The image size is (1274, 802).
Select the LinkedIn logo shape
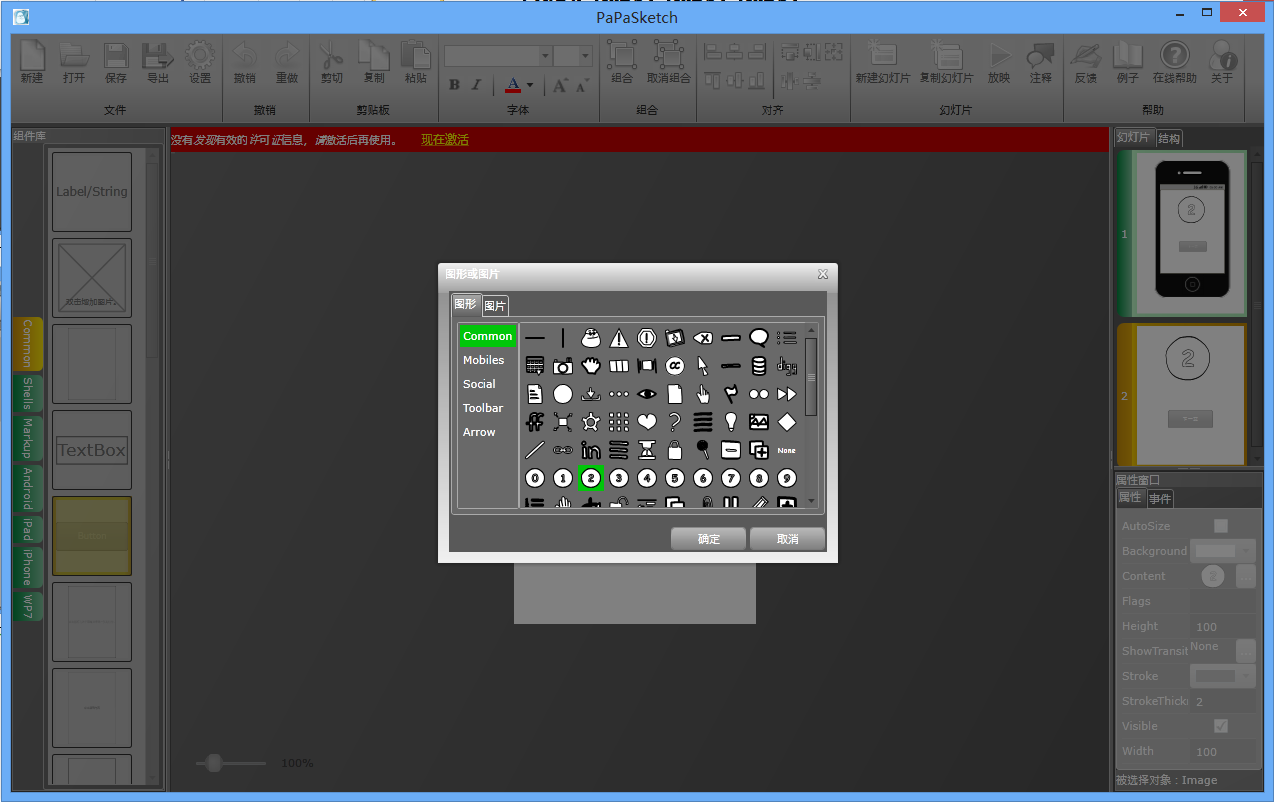click(x=591, y=450)
